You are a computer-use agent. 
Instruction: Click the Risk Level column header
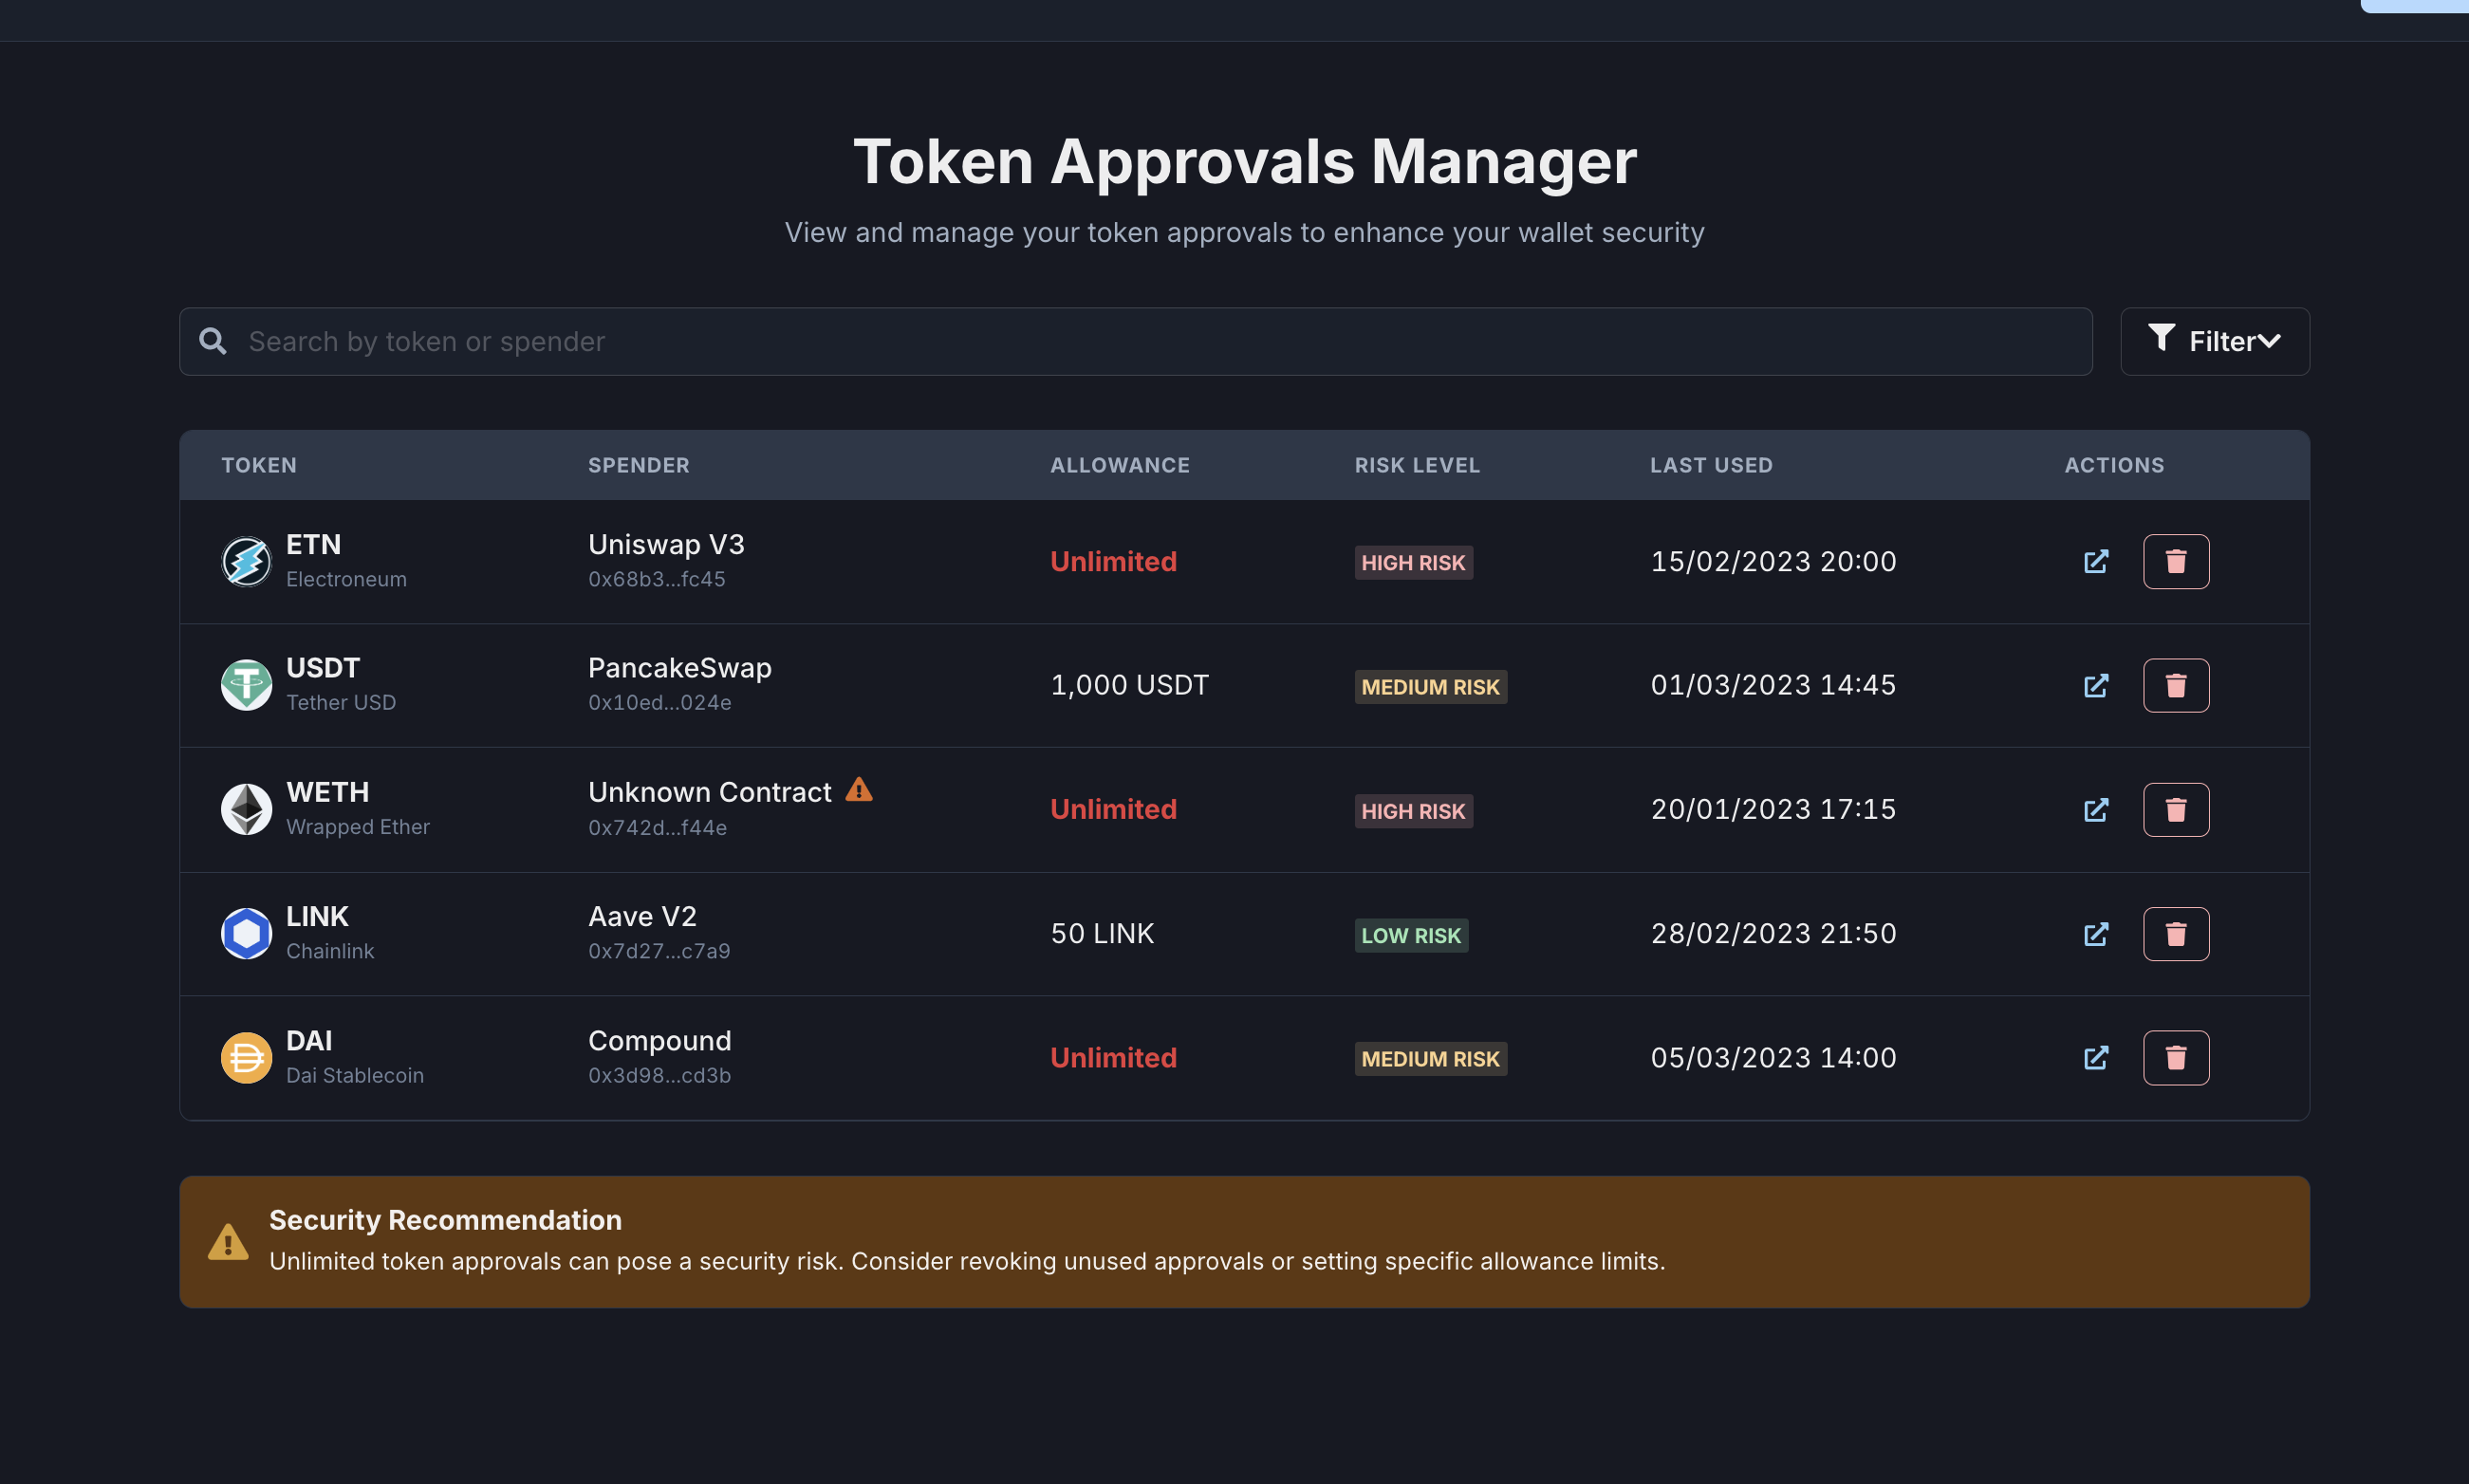(x=1416, y=465)
